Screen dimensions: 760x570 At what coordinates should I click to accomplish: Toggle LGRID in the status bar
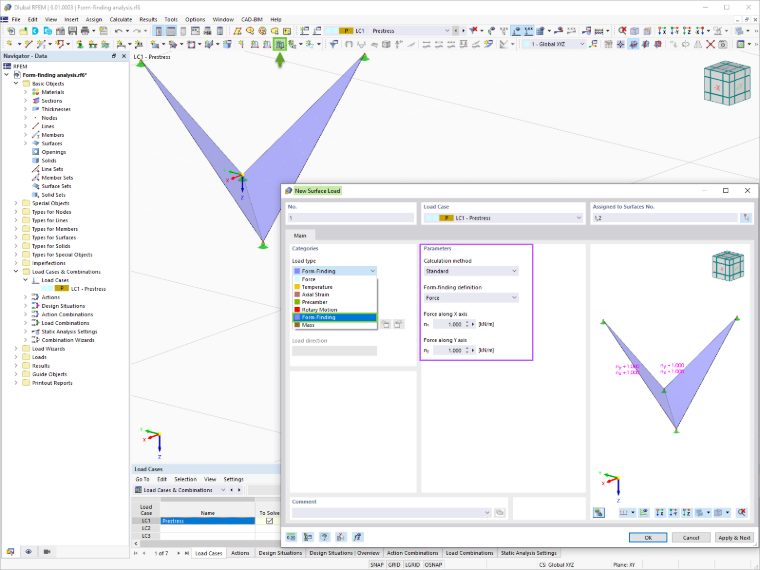point(412,565)
